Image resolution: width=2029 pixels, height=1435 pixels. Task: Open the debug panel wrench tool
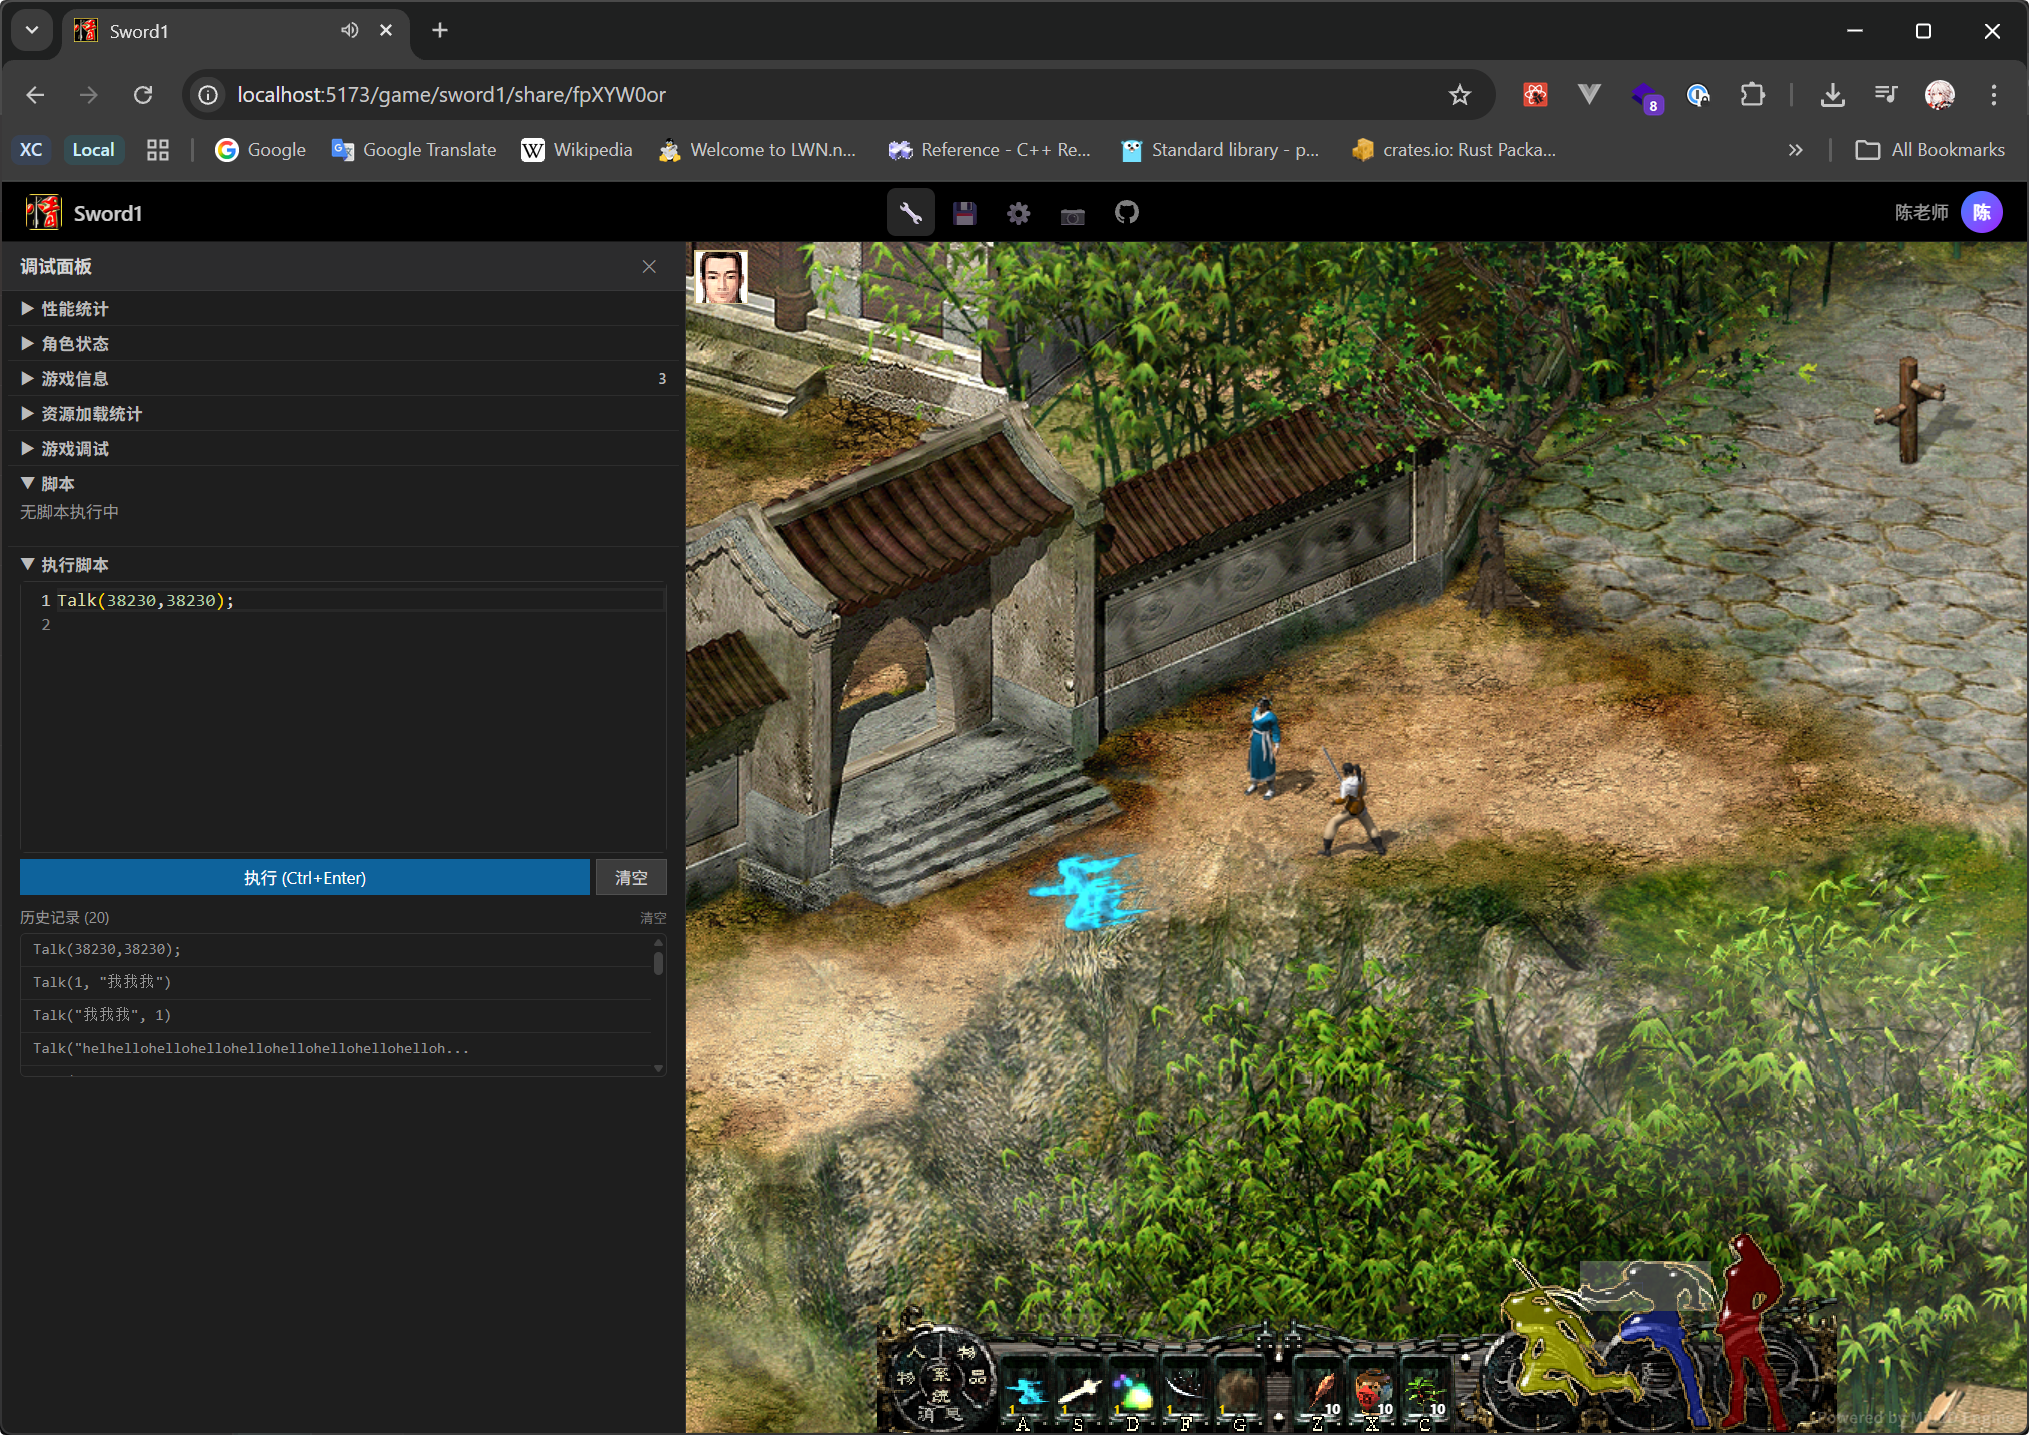coord(910,213)
